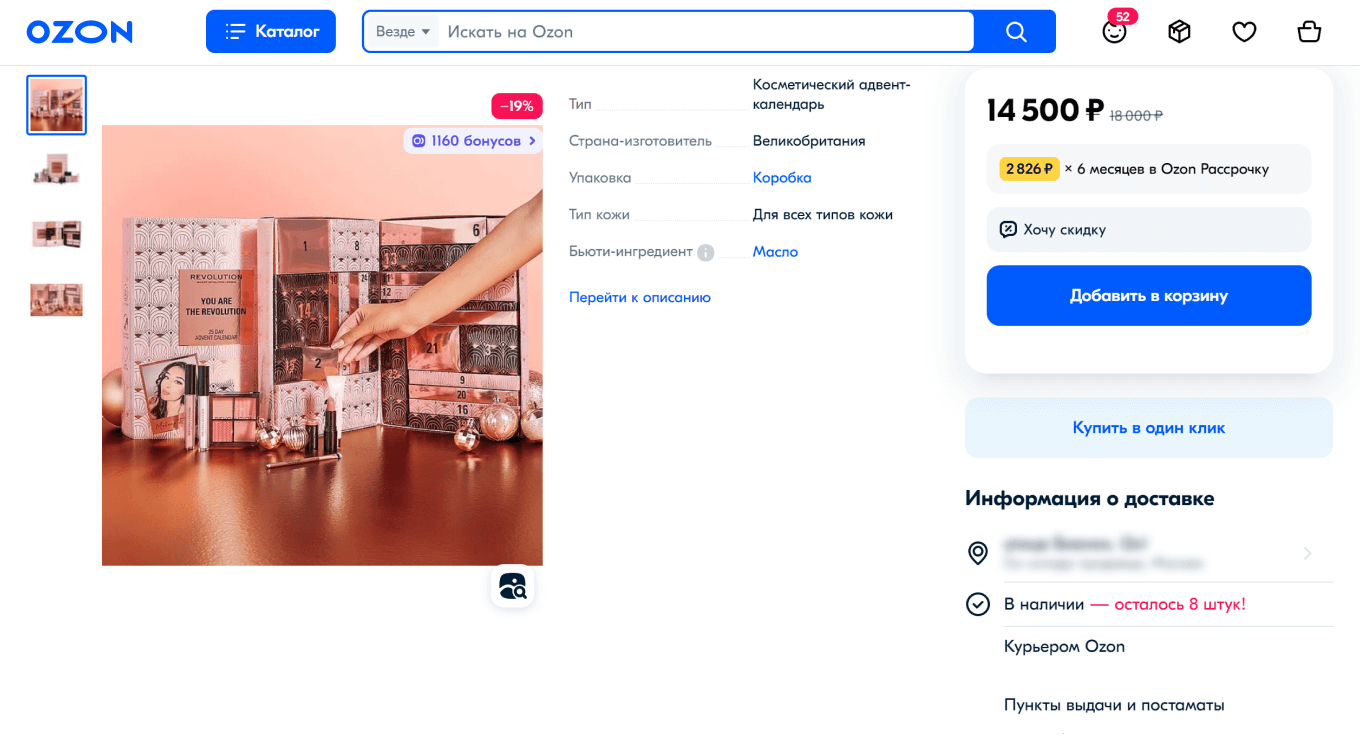Click the Хочу скидку option
This screenshot has width=1360, height=743.
[x=1148, y=229]
